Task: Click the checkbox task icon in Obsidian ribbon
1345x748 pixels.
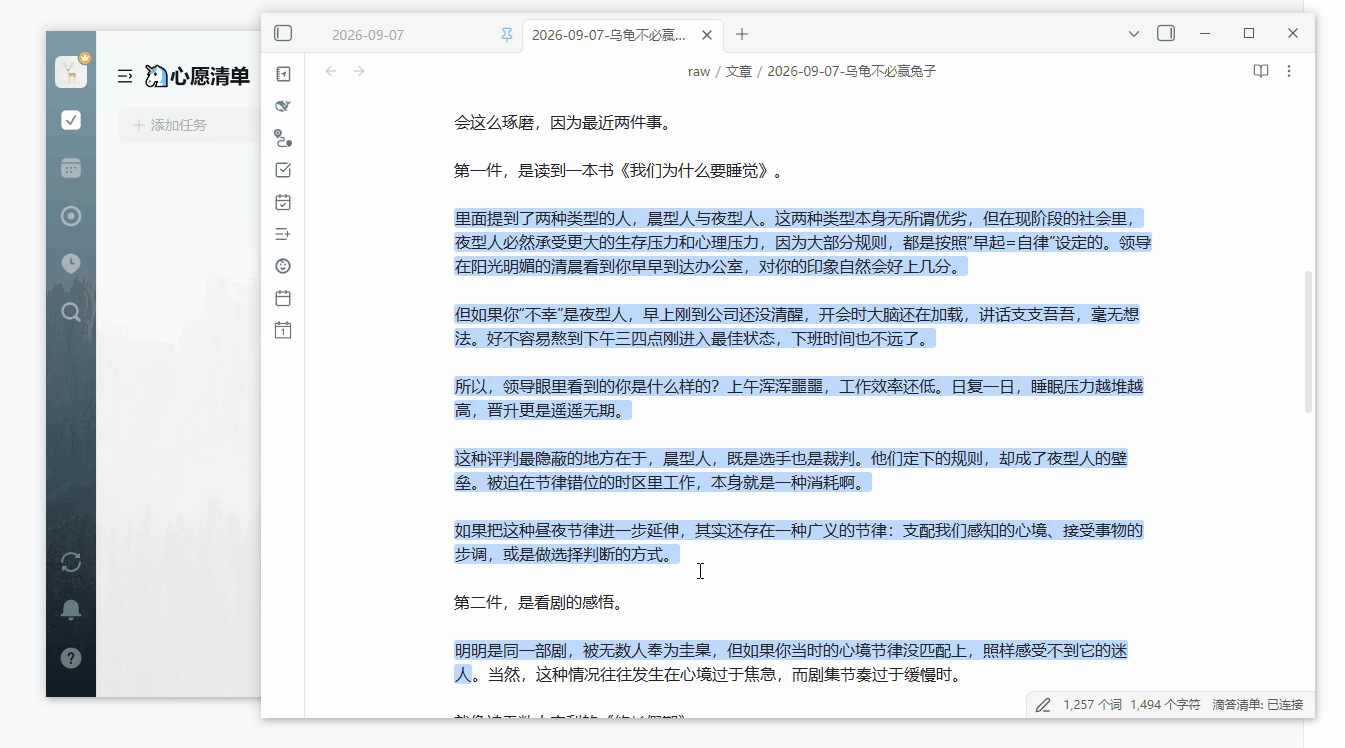Action: 283,170
